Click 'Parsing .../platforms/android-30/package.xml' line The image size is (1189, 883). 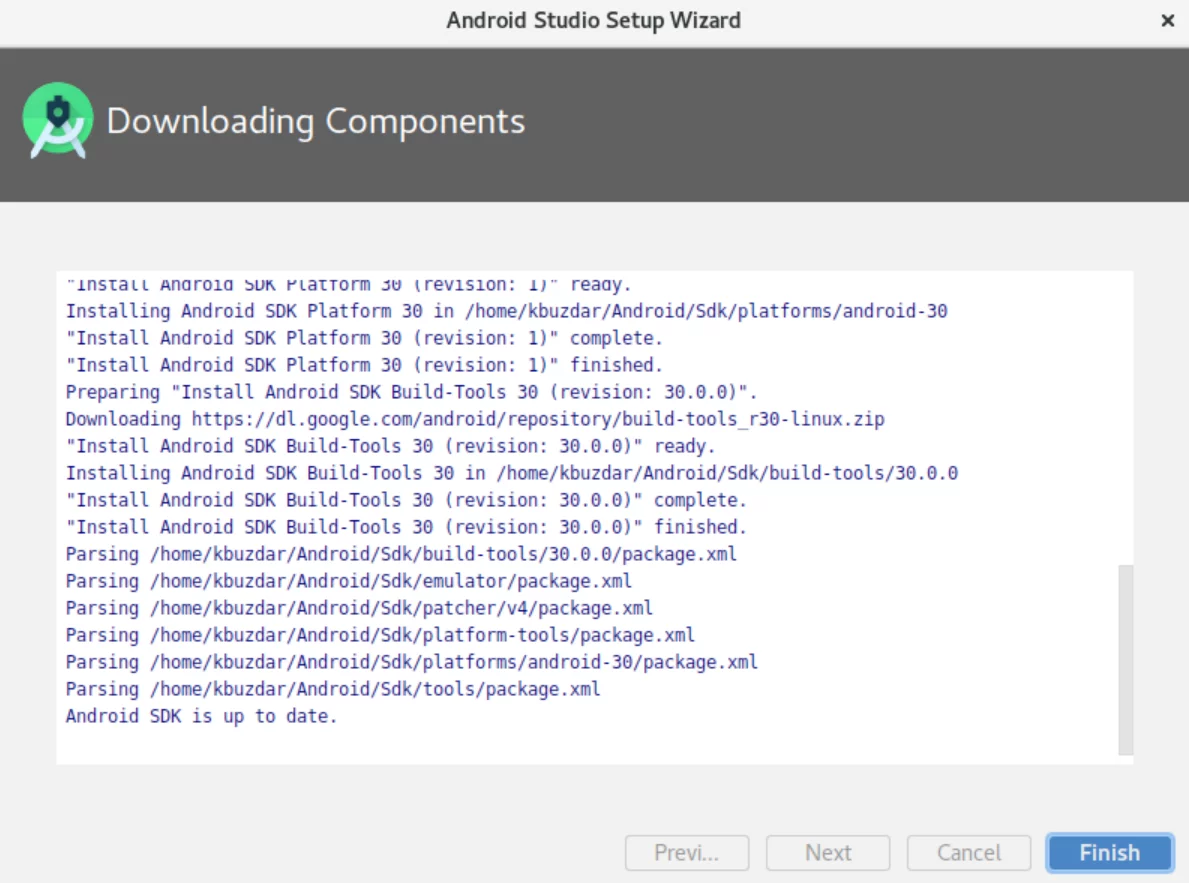(411, 662)
